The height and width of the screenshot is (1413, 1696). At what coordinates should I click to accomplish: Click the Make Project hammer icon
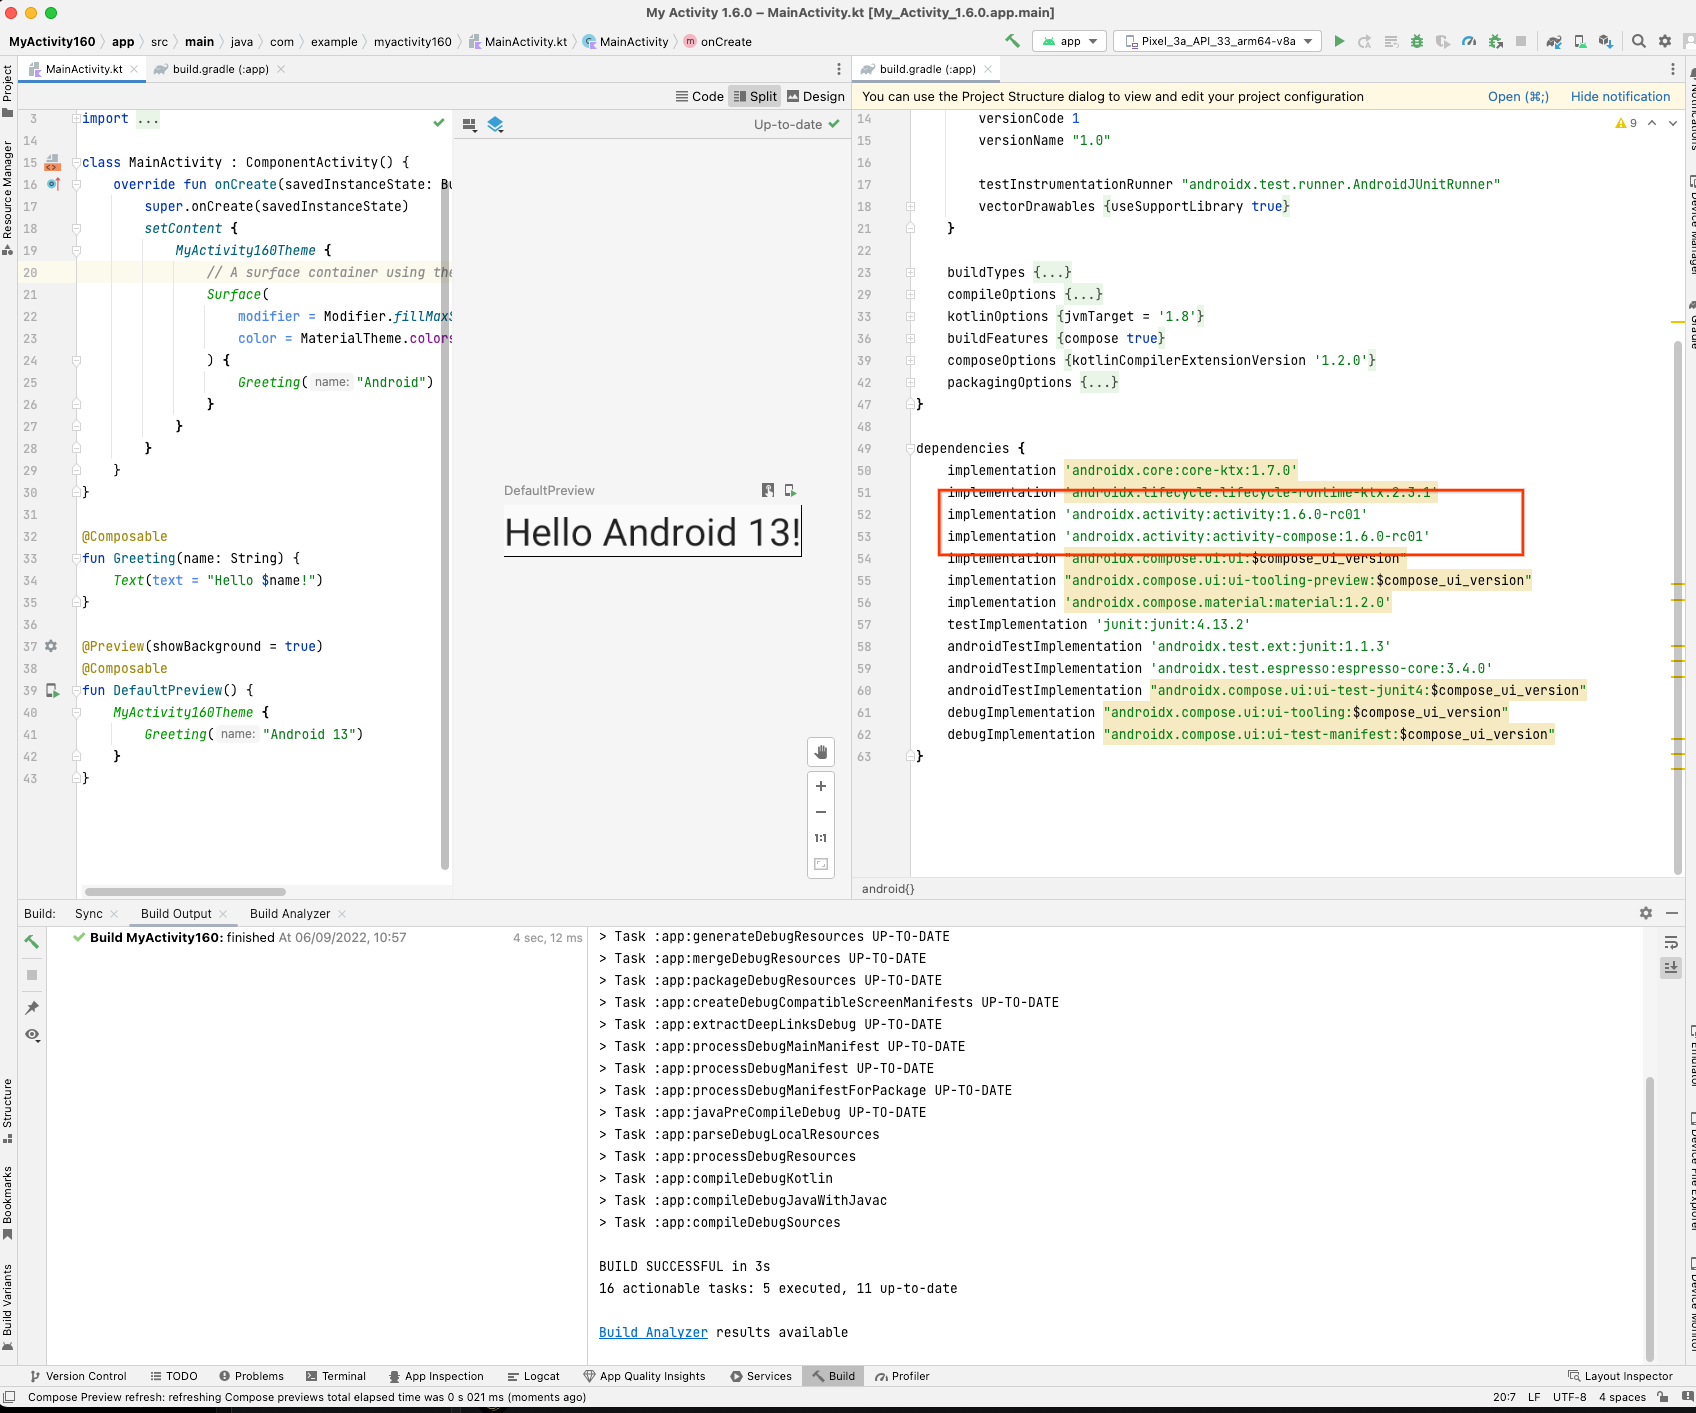1012,41
